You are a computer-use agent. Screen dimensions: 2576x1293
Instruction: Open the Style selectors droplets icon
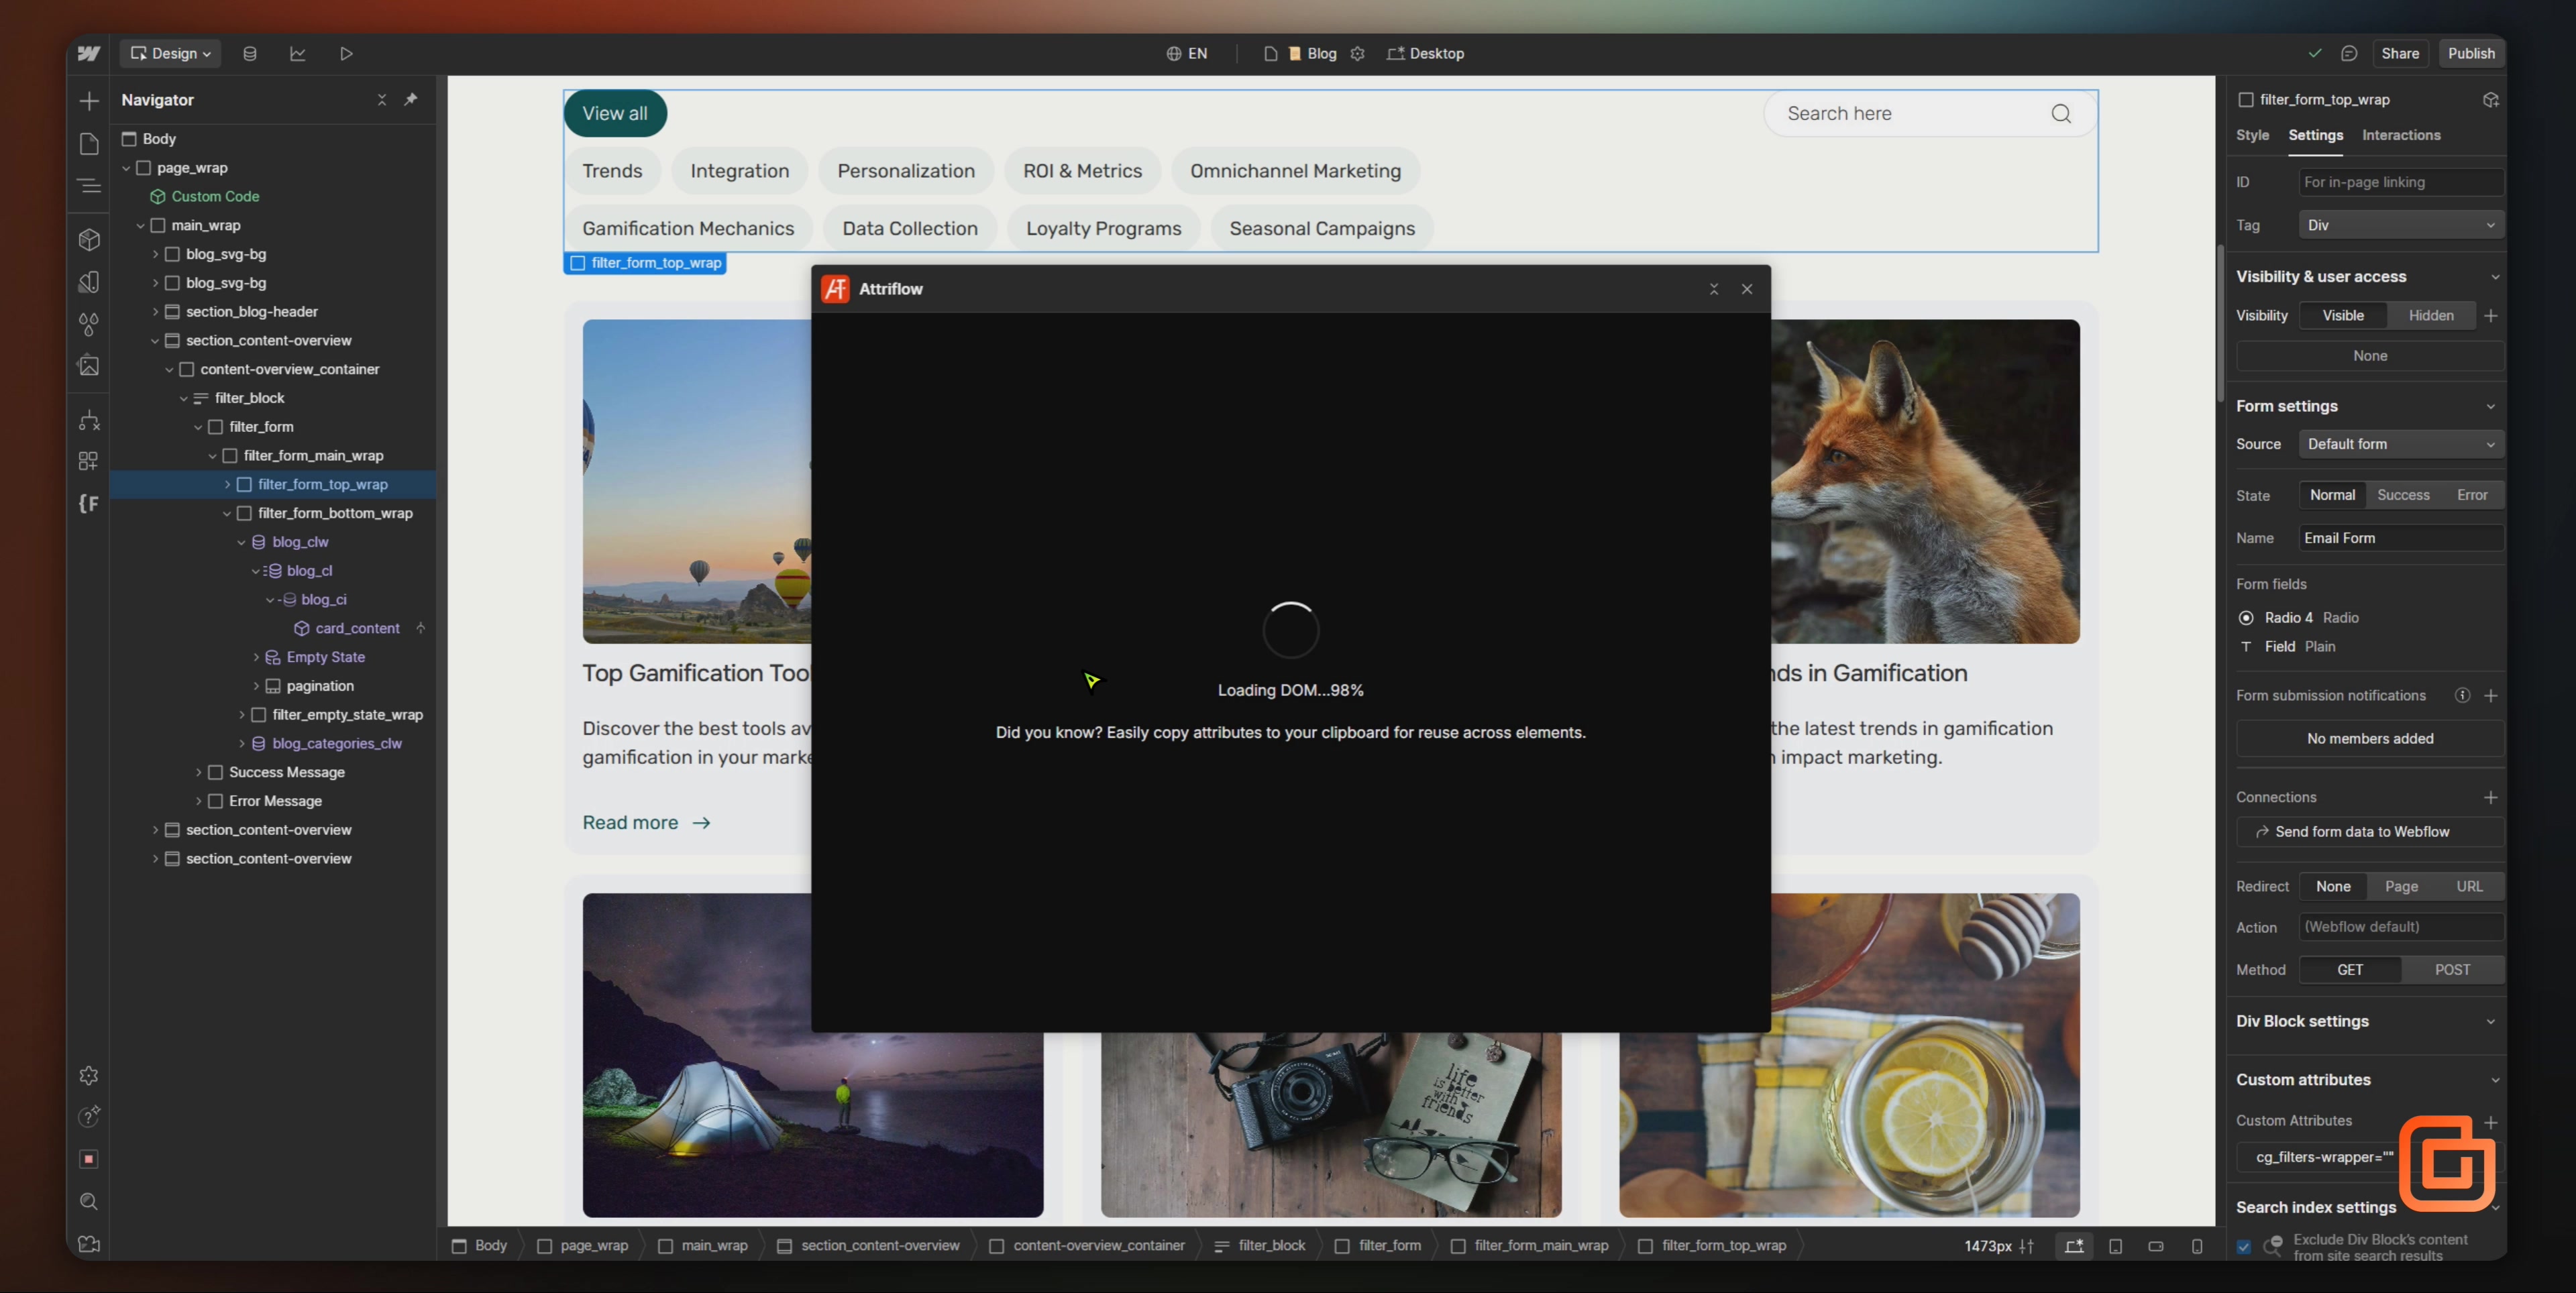[89, 324]
